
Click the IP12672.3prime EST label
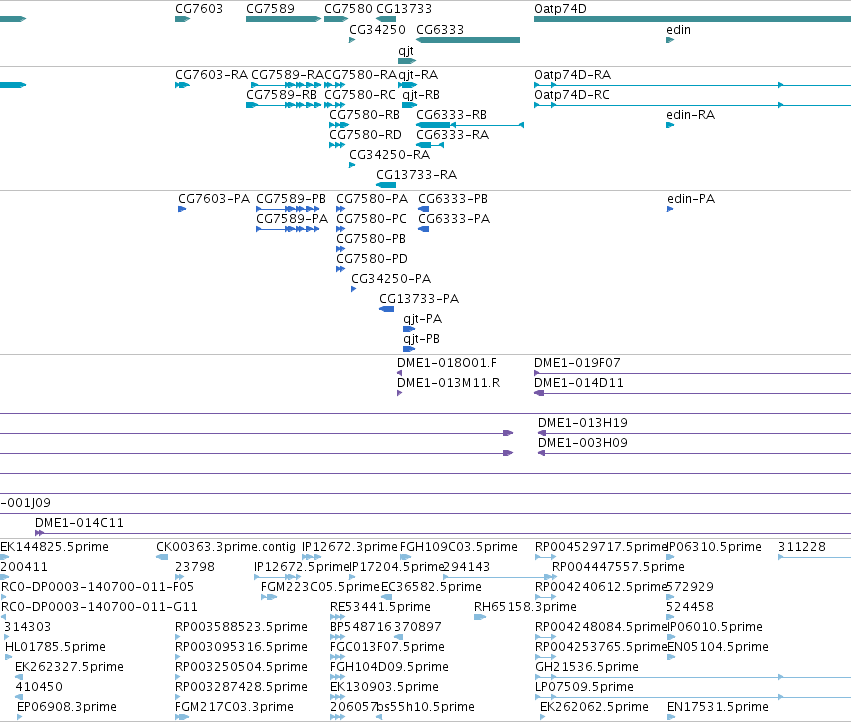(x=350, y=547)
